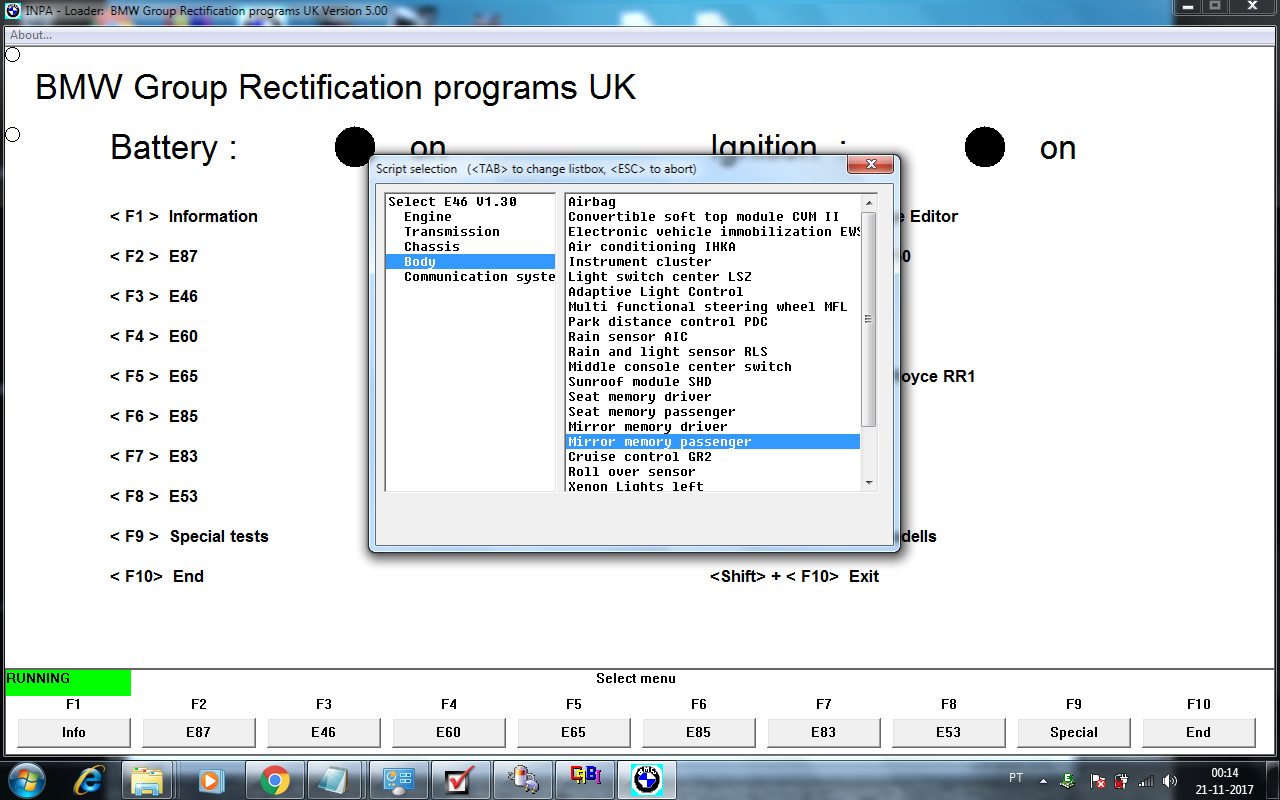Click the F10 End button

click(x=1199, y=732)
